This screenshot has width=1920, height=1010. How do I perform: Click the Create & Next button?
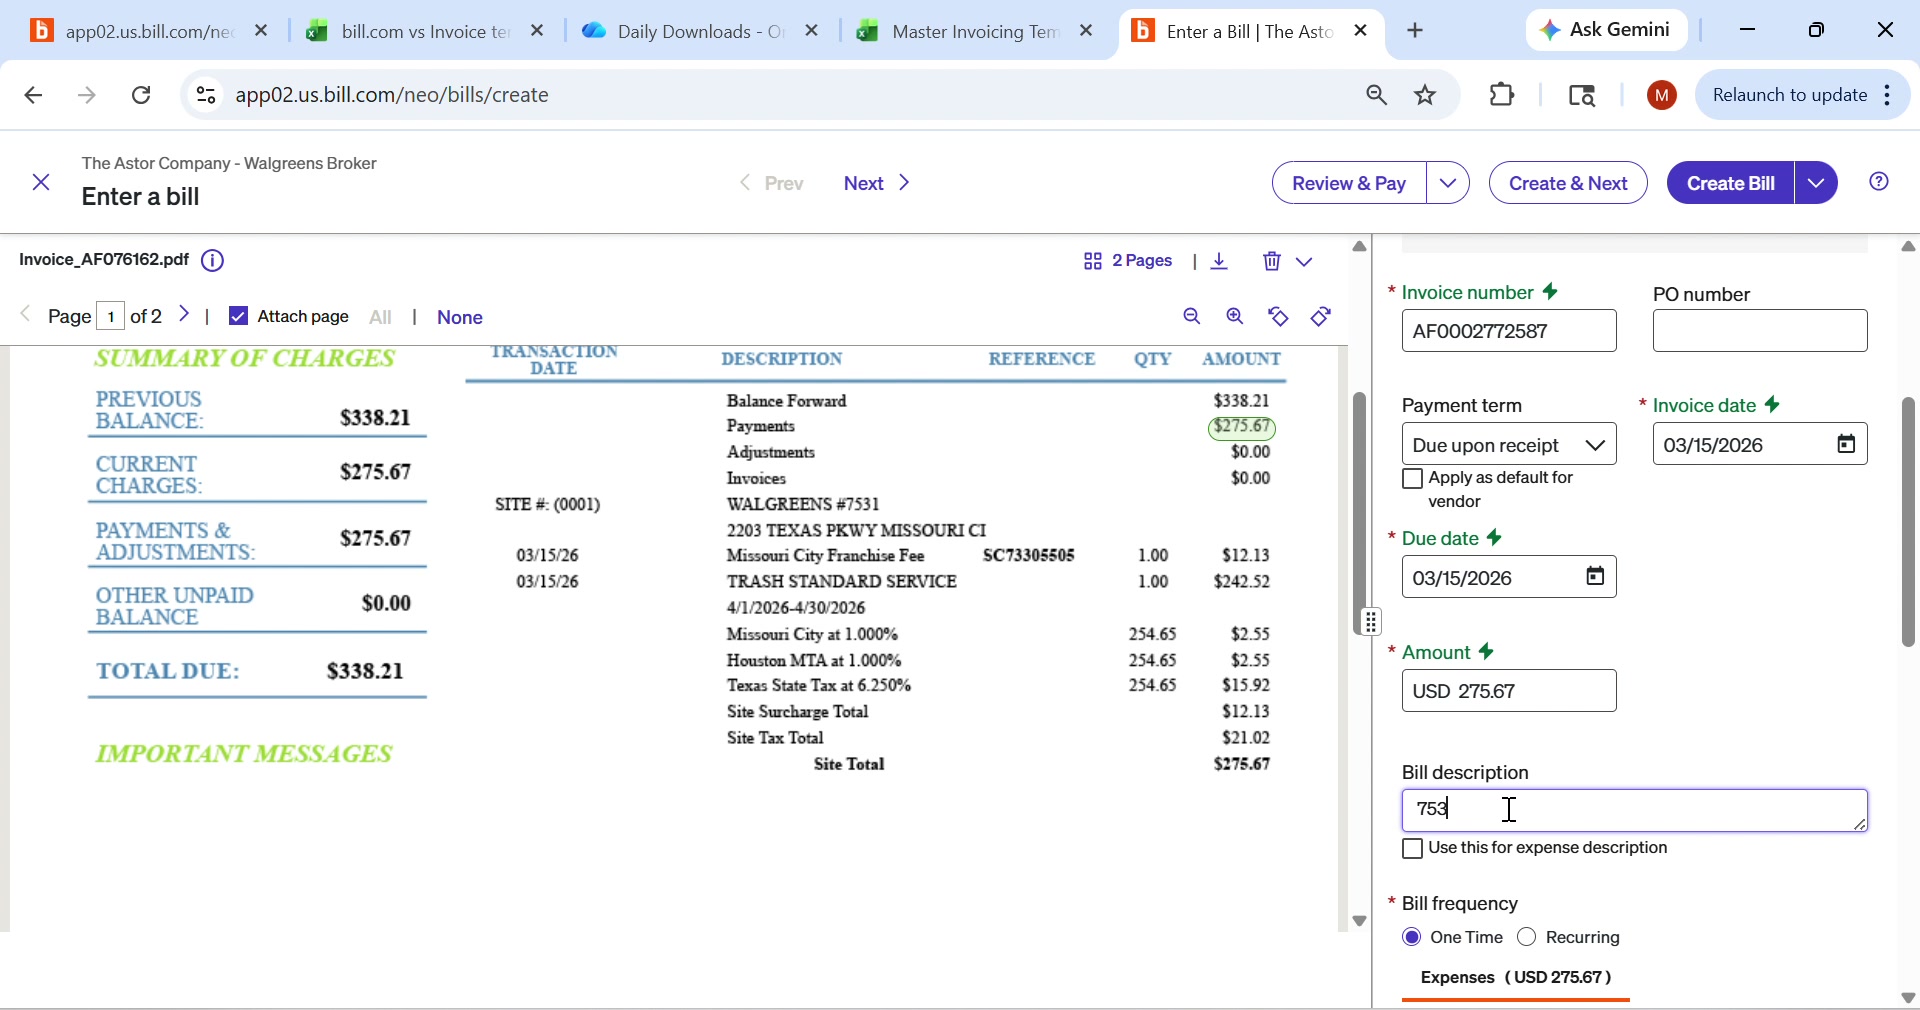click(x=1568, y=183)
